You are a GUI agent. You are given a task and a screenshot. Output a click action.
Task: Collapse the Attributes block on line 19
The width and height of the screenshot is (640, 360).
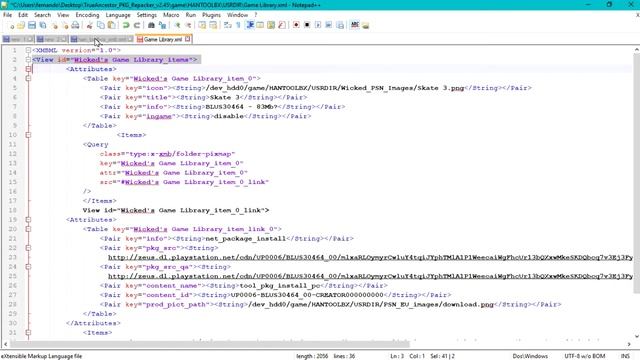(28, 220)
